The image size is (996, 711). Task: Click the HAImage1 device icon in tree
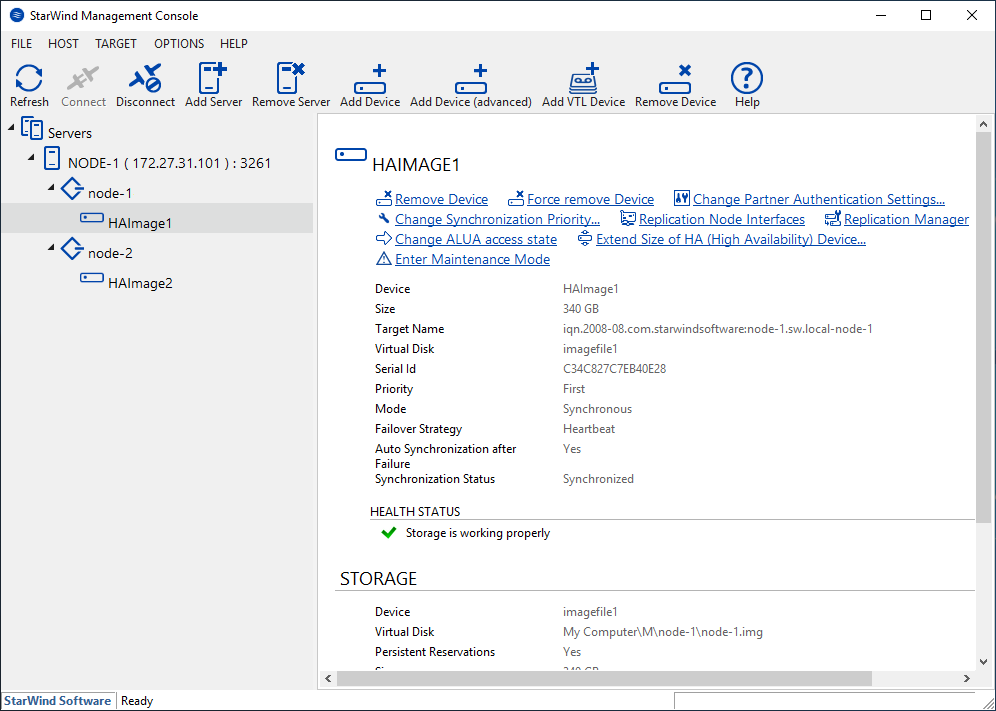(91, 219)
